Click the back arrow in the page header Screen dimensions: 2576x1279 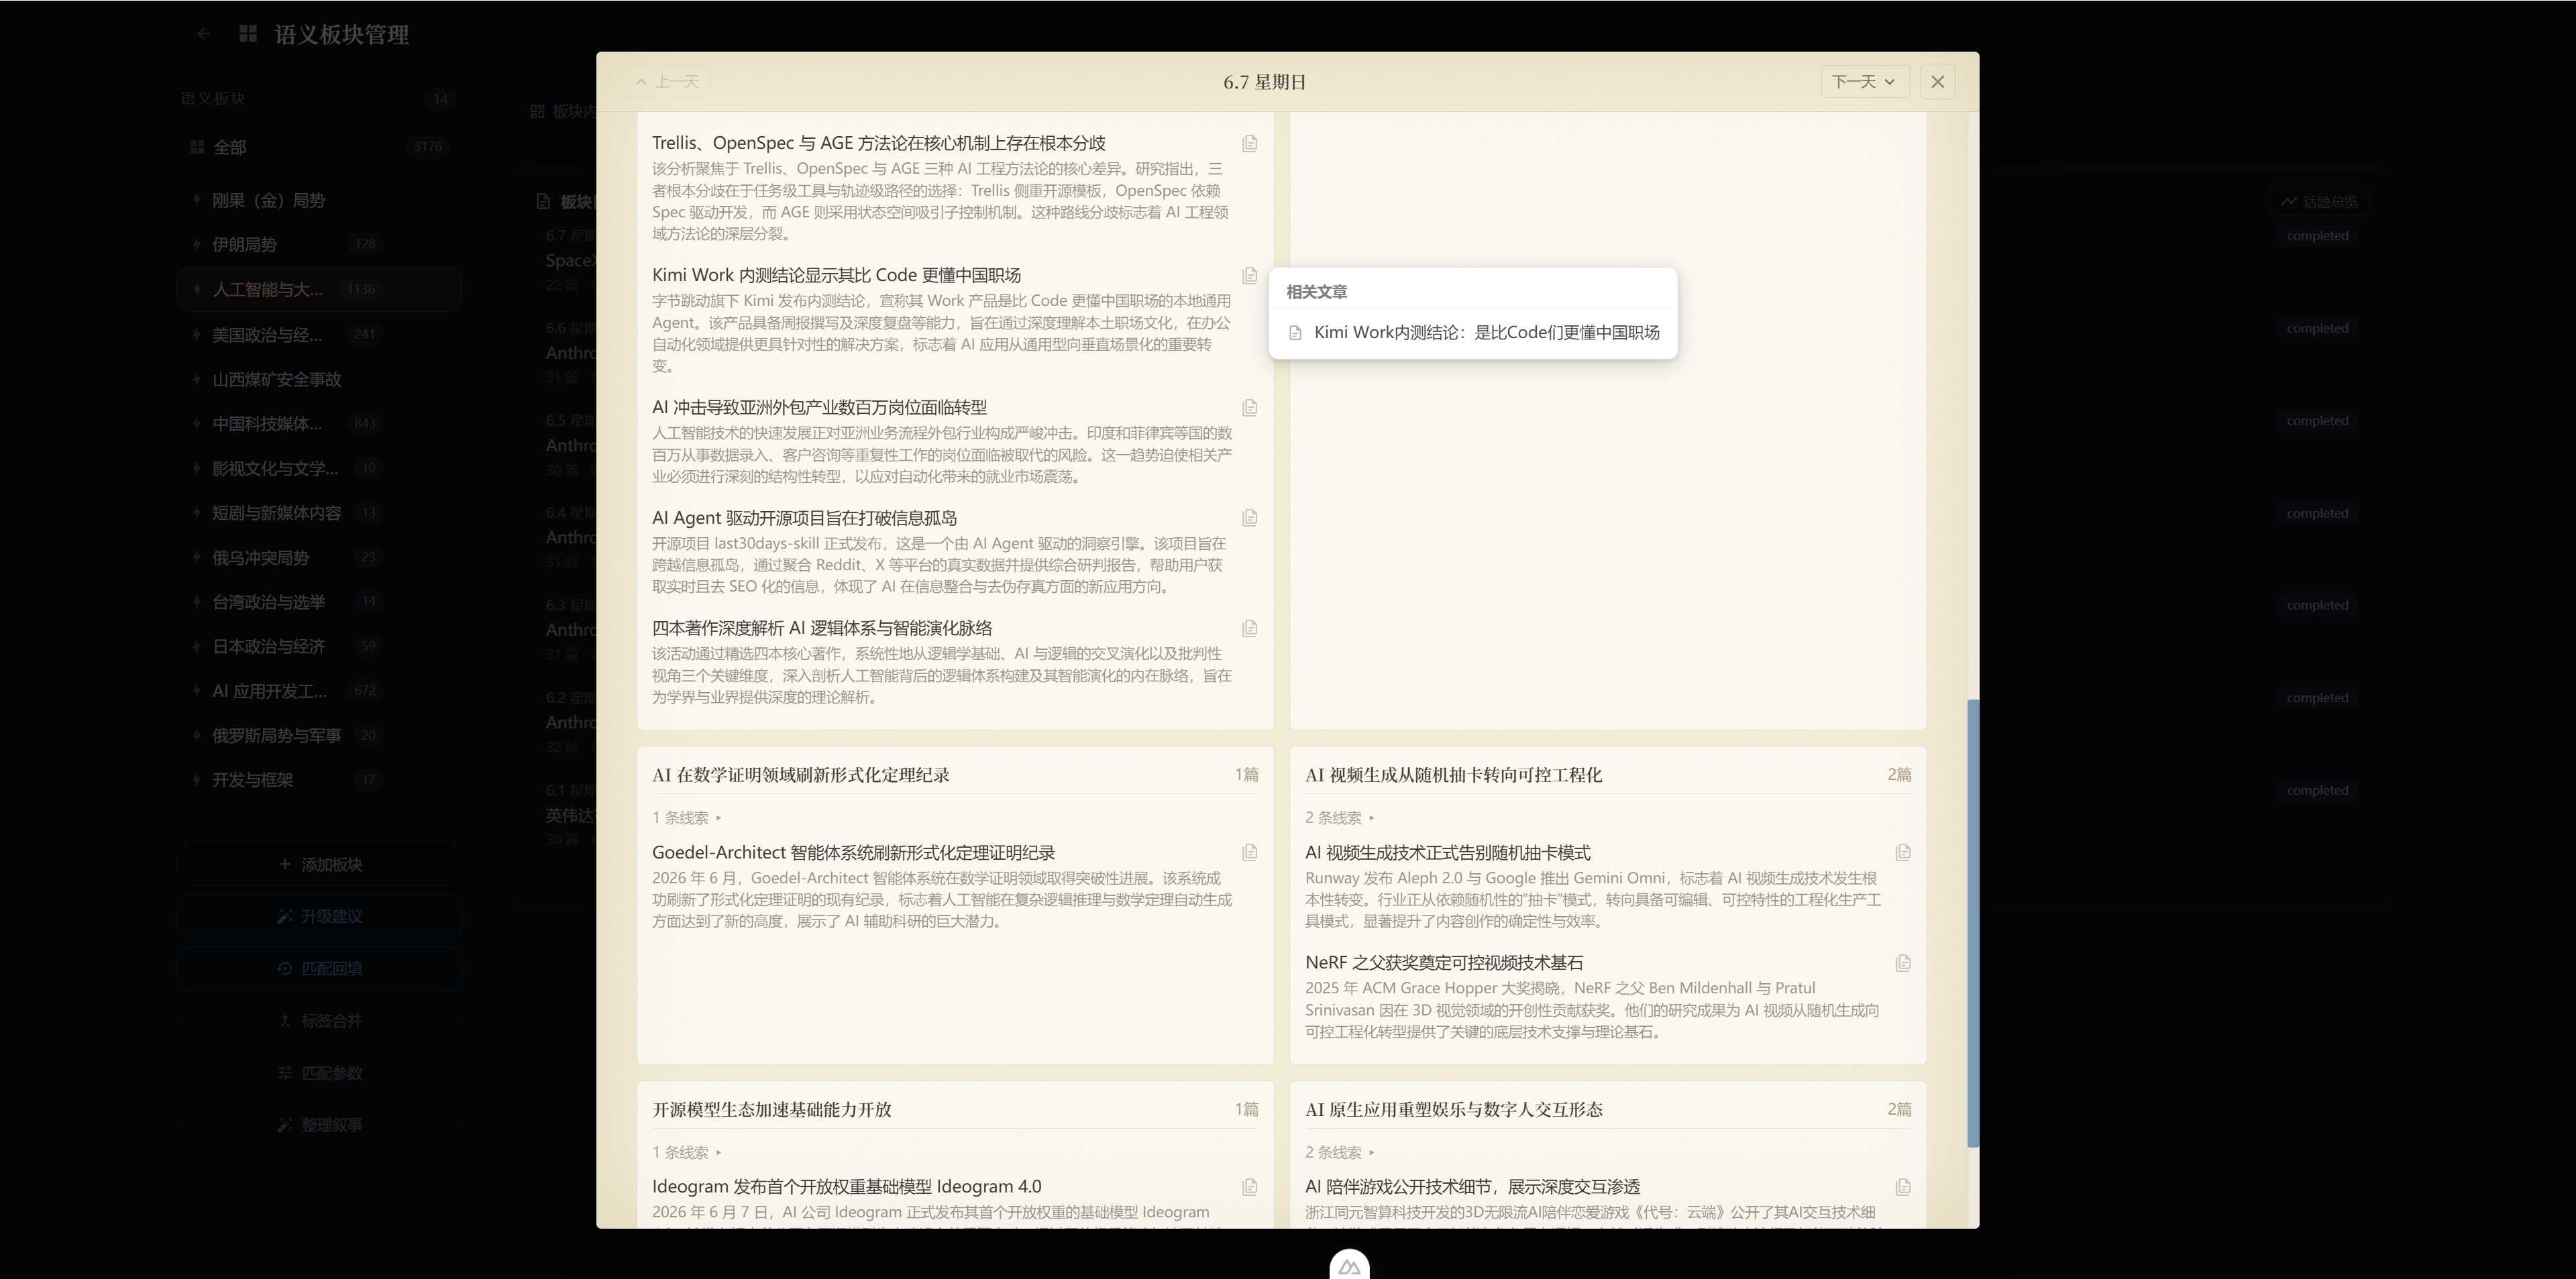tap(204, 34)
